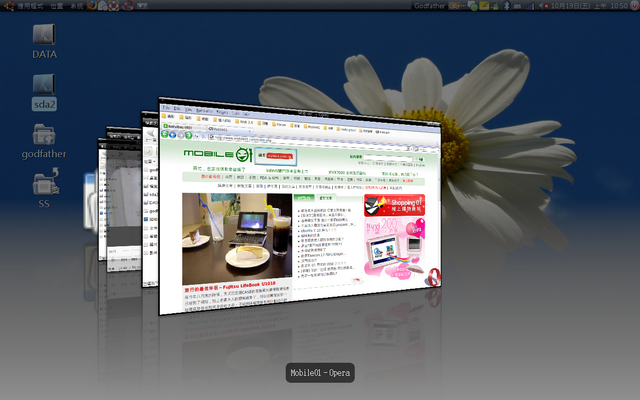The image size is (640, 400).
Task: Open the DATA drive icon on desktop
Action: [x=44, y=41]
